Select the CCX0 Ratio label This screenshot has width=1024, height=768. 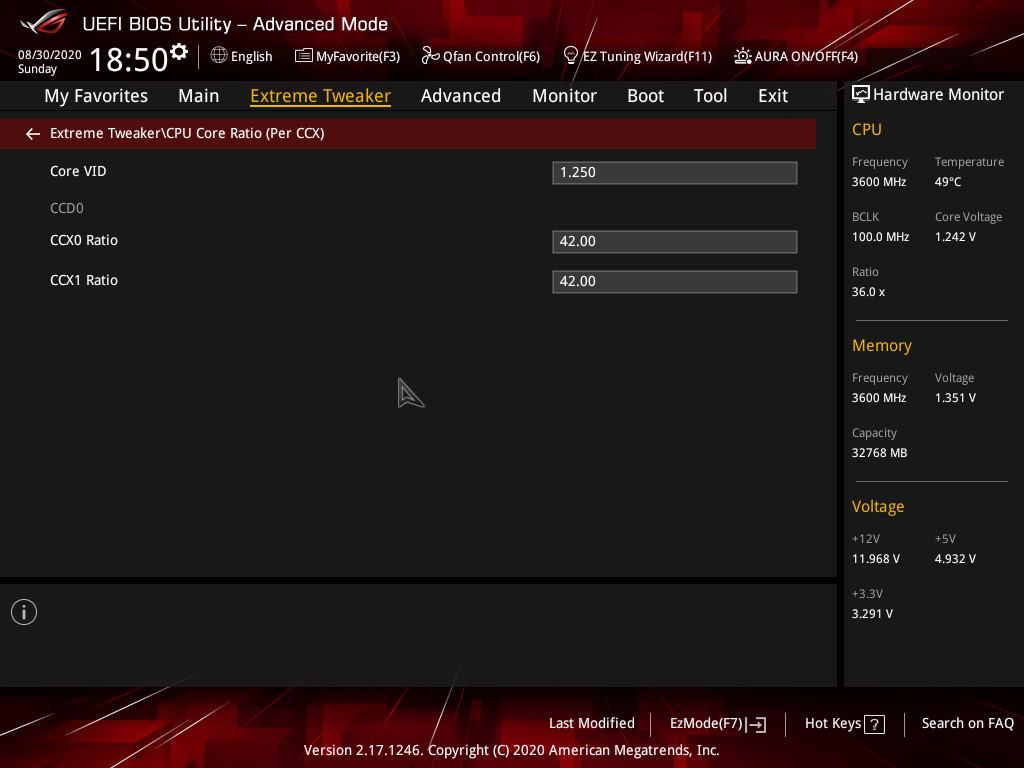(x=84, y=240)
